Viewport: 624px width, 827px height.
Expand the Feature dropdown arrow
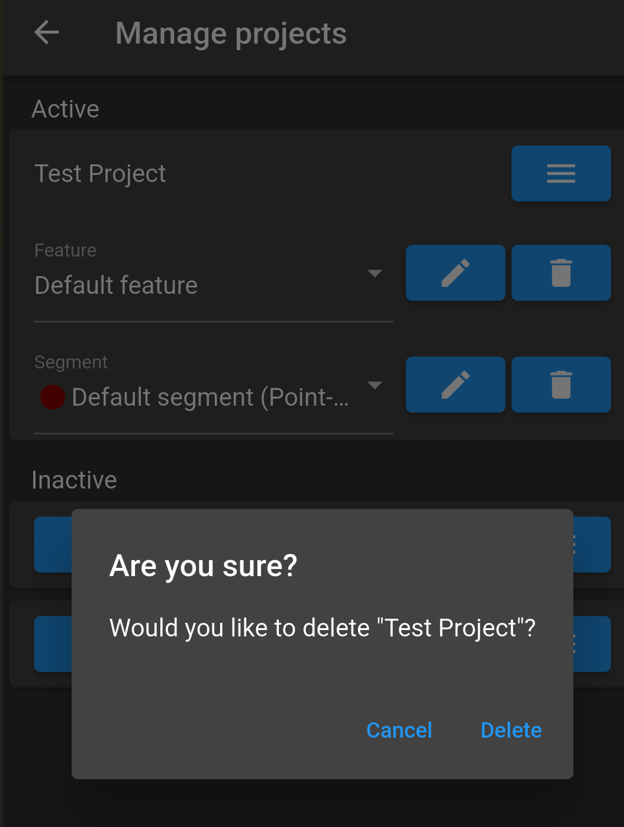(375, 273)
